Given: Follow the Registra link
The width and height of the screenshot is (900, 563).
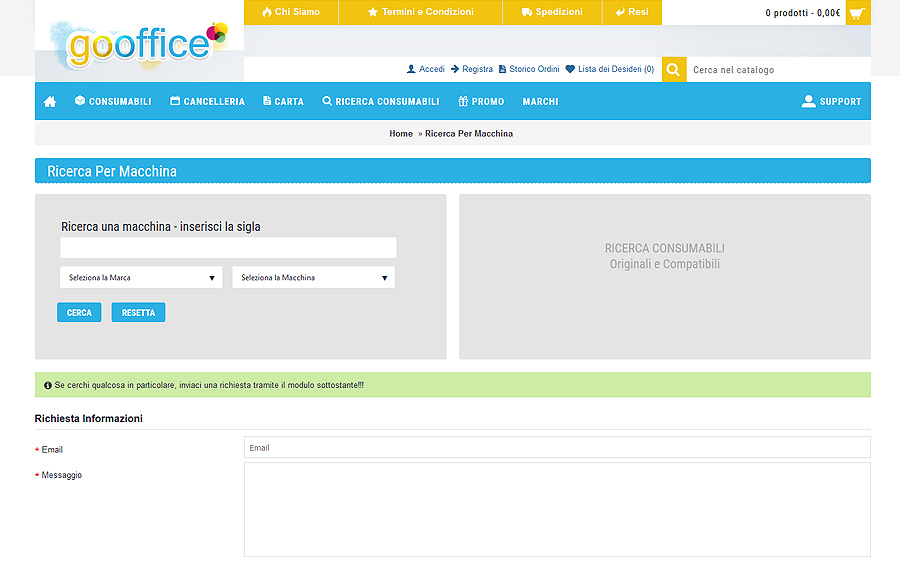Looking at the screenshot, I should coord(478,69).
